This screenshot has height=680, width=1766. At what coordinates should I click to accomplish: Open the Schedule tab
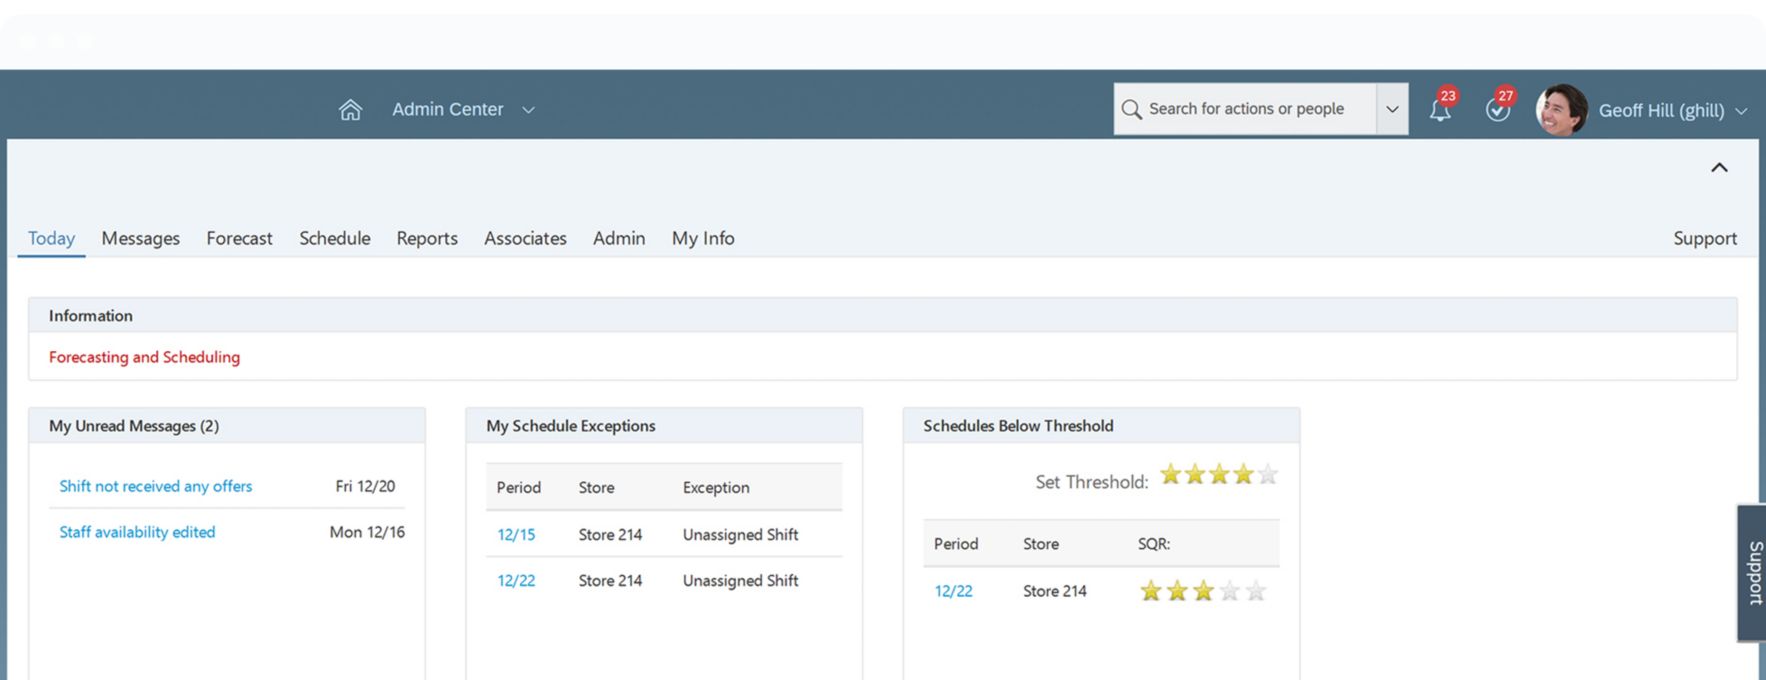click(334, 238)
